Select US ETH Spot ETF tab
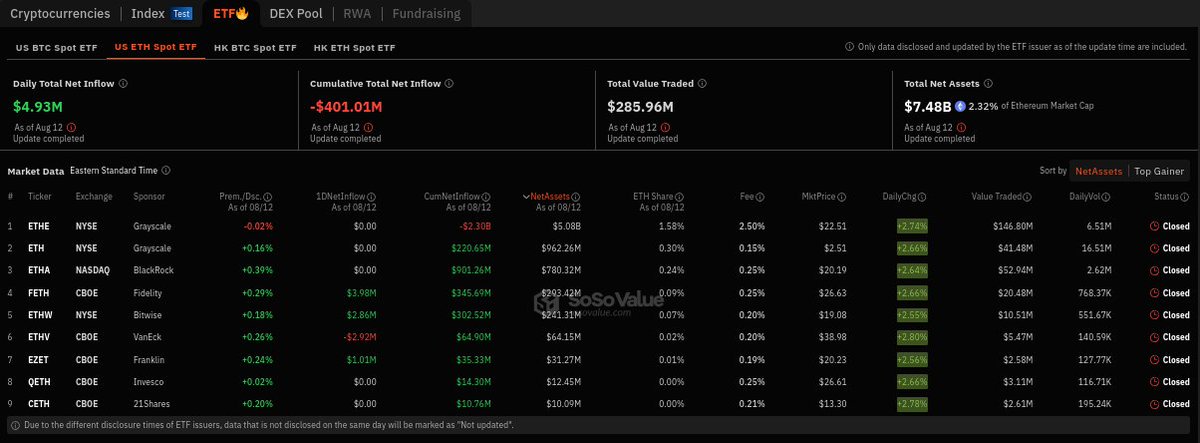The height and width of the screenshot is (443, 1200). coord(155,47)
